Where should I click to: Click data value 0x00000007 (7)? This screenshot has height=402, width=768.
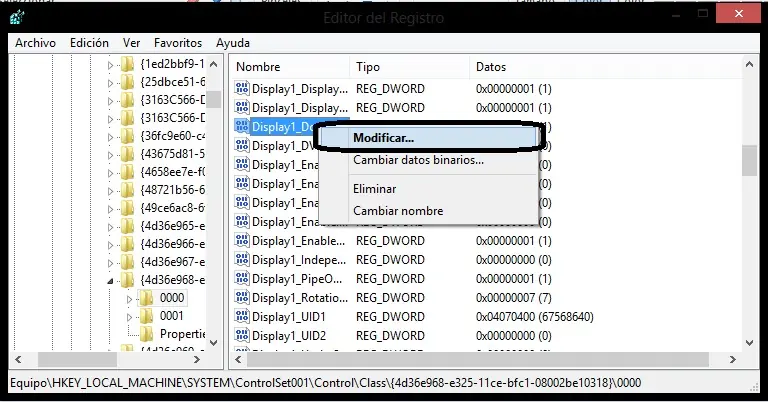[513, 298]
